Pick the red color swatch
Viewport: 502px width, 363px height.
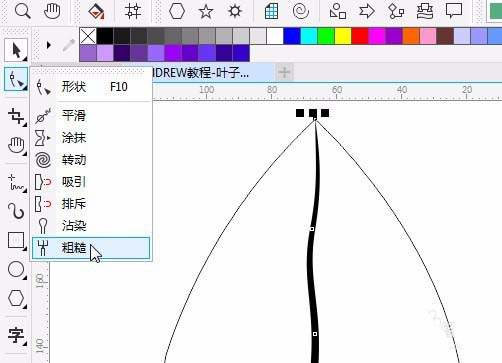360,36
